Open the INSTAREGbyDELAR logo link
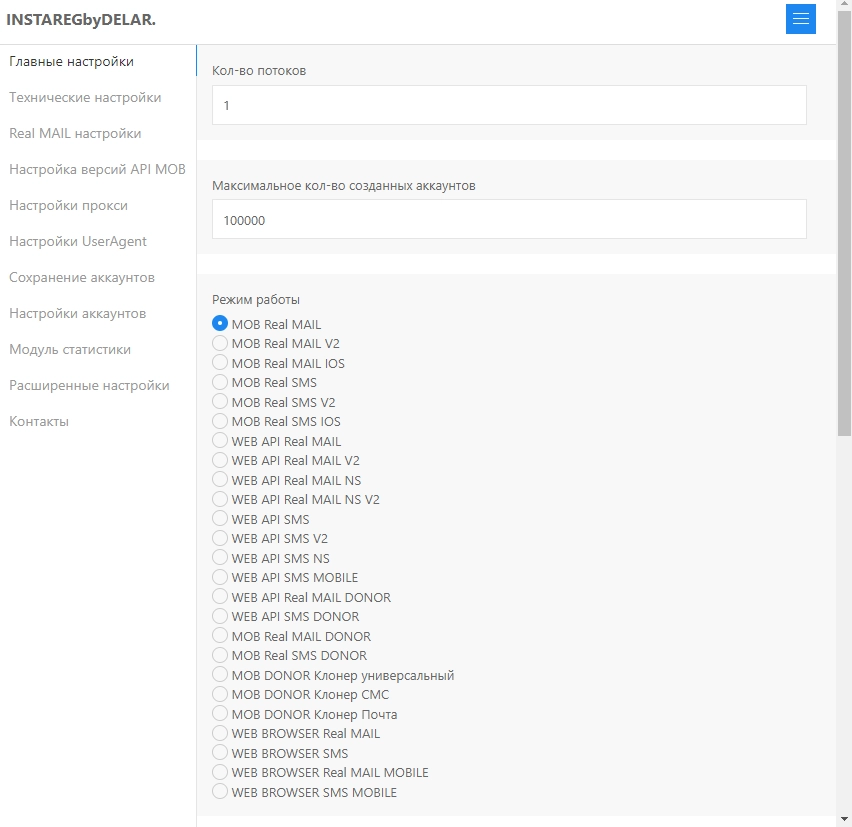The width and height of the screenshot is (852, 827). [81, 20]
